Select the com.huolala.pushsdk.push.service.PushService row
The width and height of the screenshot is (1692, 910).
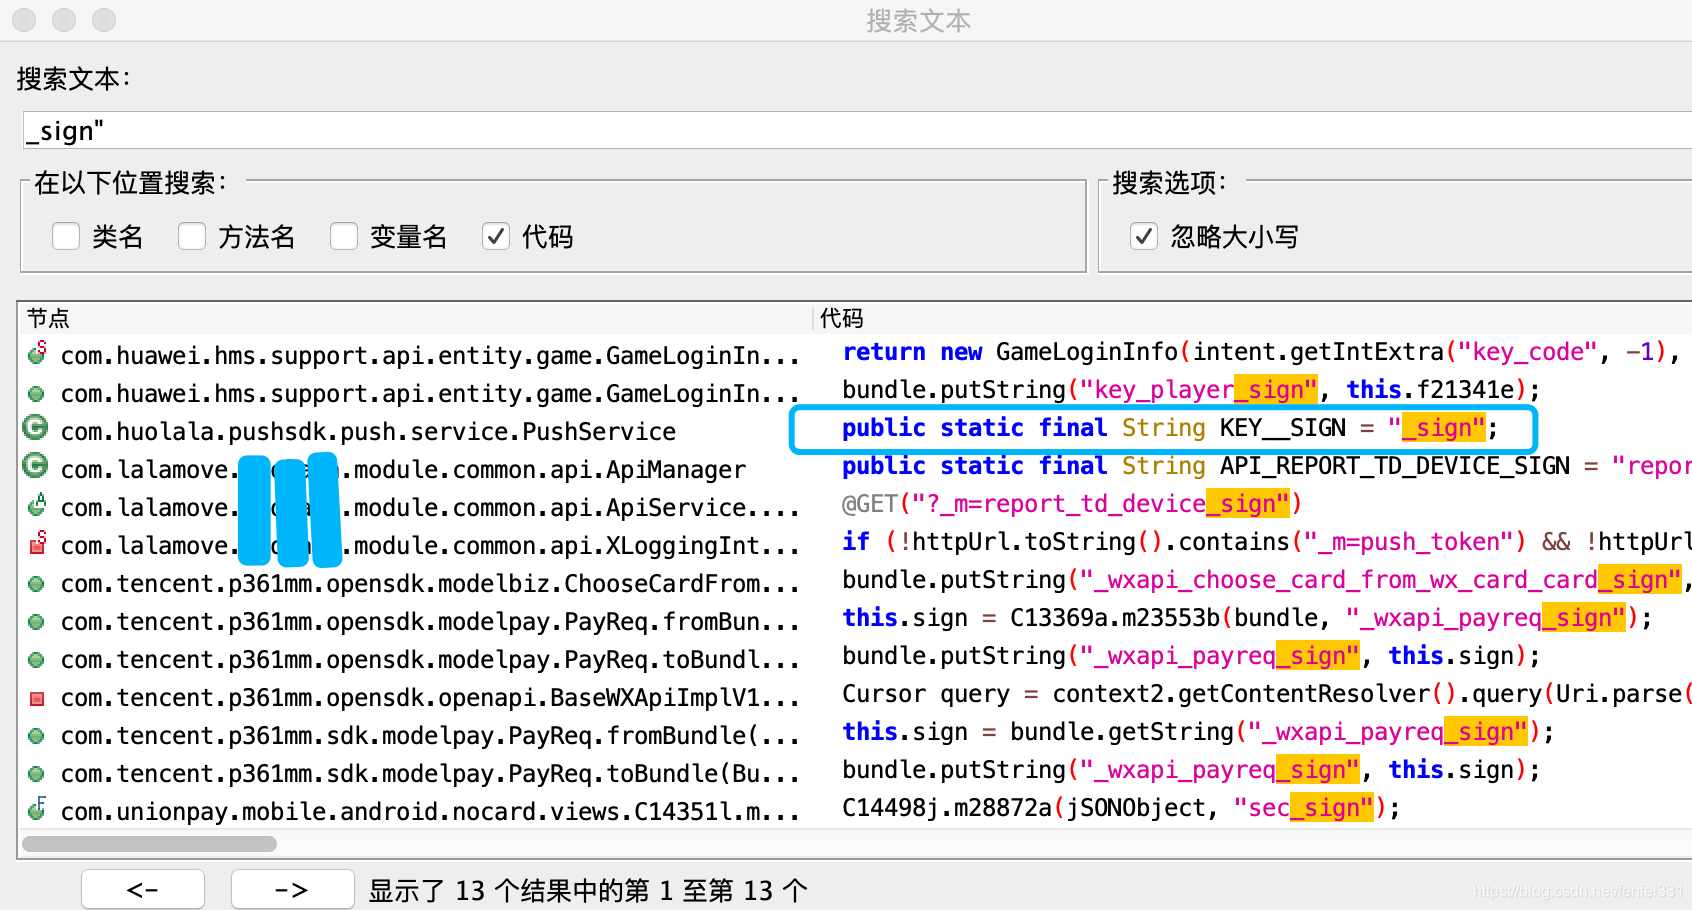tap(368, 431)
